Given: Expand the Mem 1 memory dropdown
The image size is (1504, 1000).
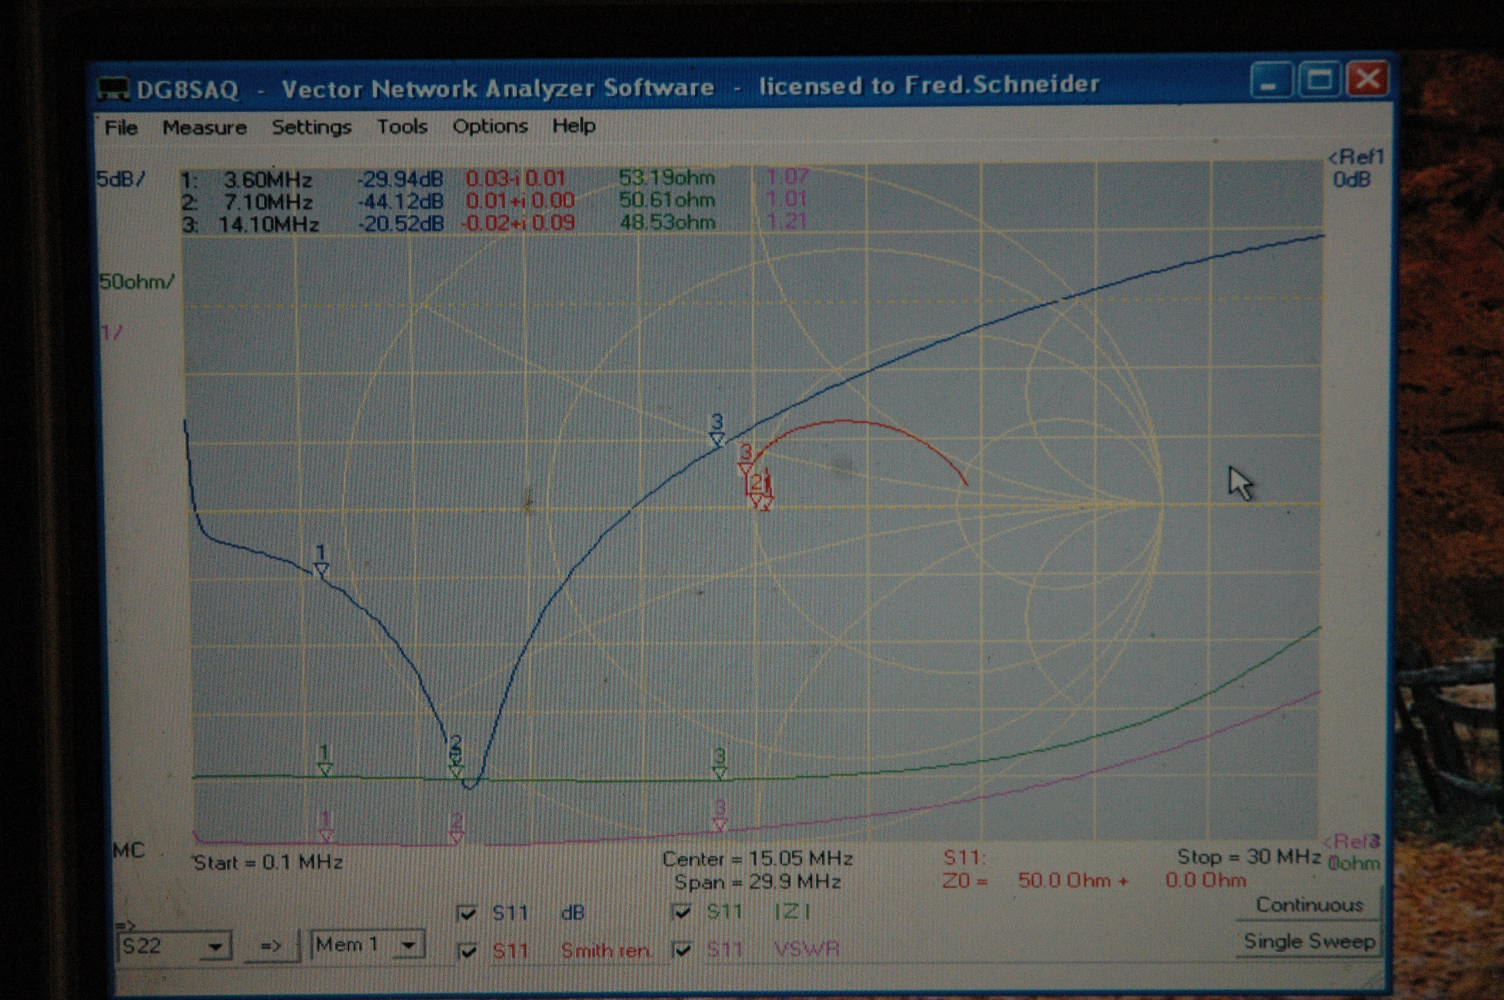Looking at the screenshot, I should pos(408,944).
